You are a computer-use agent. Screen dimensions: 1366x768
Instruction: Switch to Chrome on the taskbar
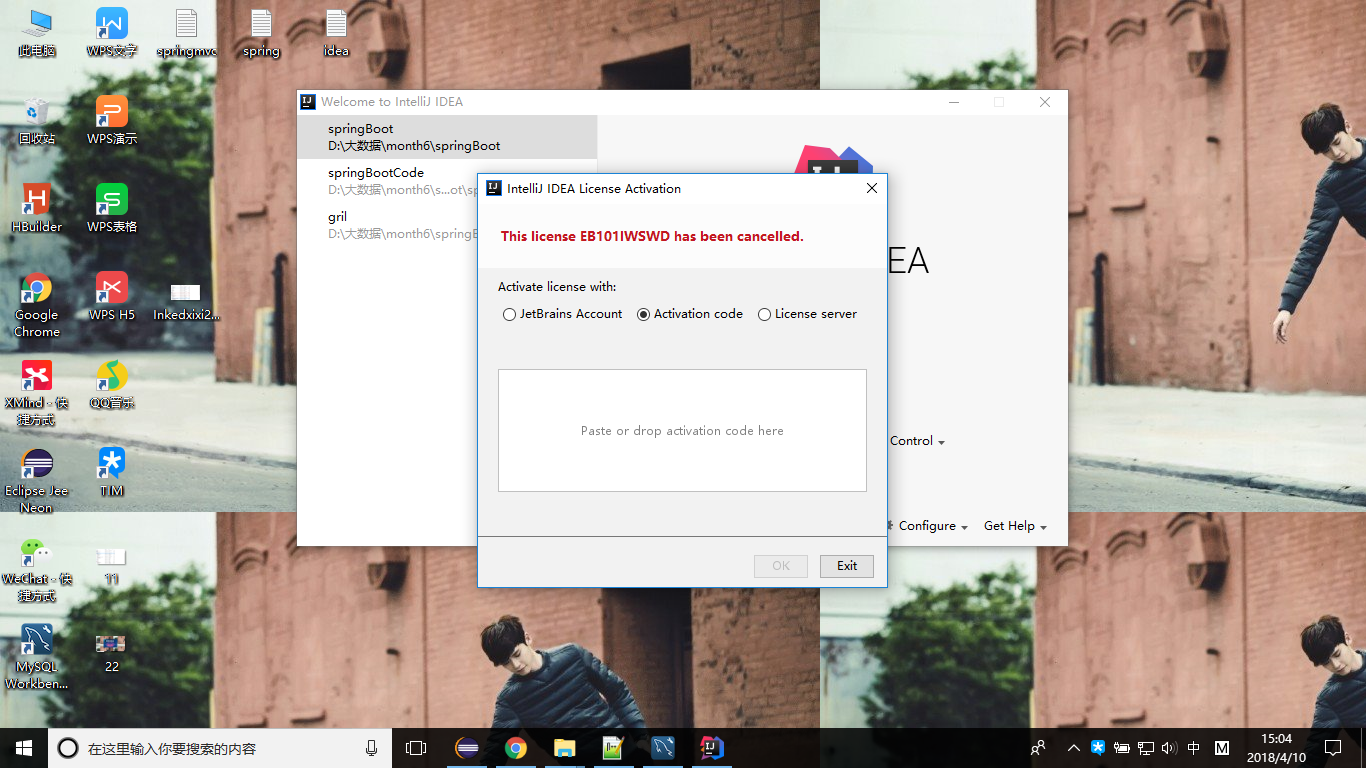516,748
